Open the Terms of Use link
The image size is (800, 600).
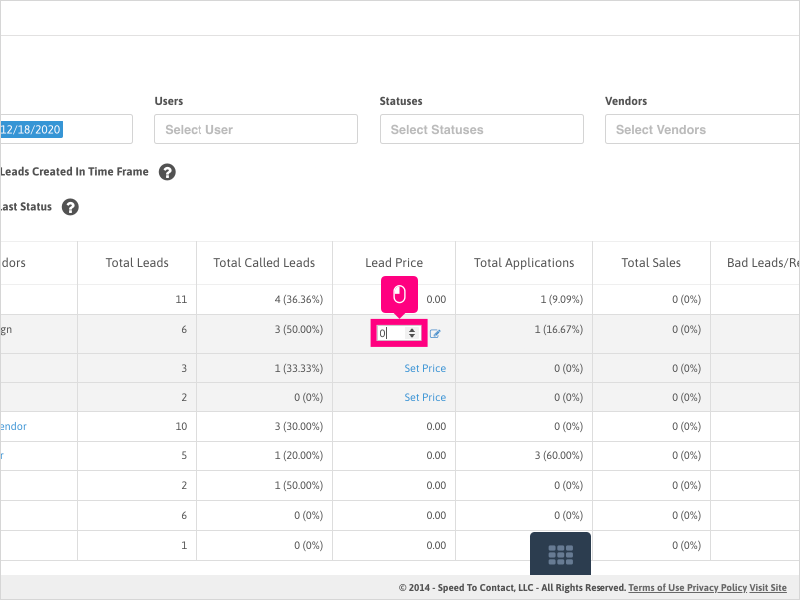pyautogui.click(x=656, y=588)
